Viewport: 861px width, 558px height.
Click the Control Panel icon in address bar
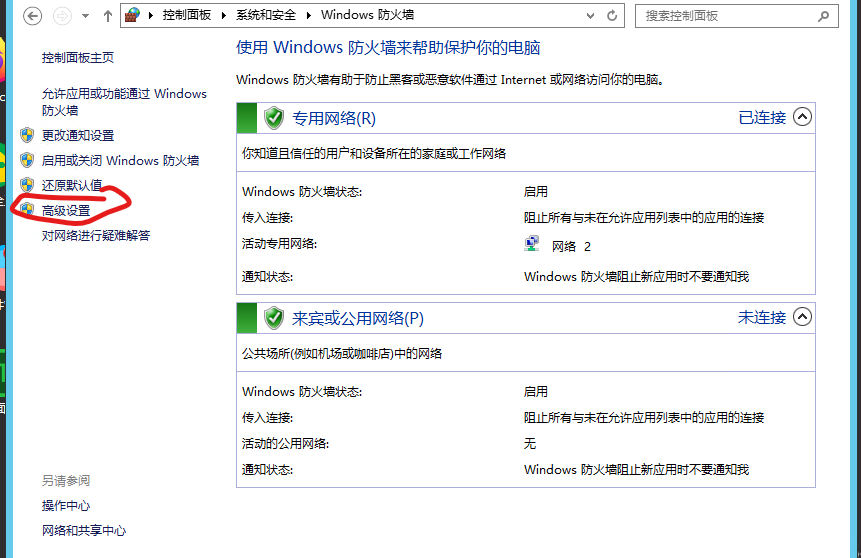[132, 16]
